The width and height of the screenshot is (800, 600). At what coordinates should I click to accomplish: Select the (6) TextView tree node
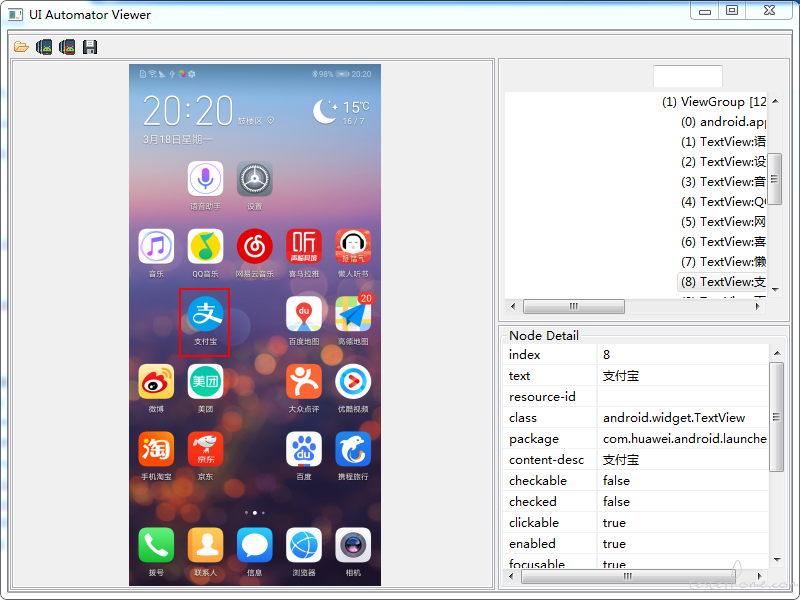coord(723,242)
